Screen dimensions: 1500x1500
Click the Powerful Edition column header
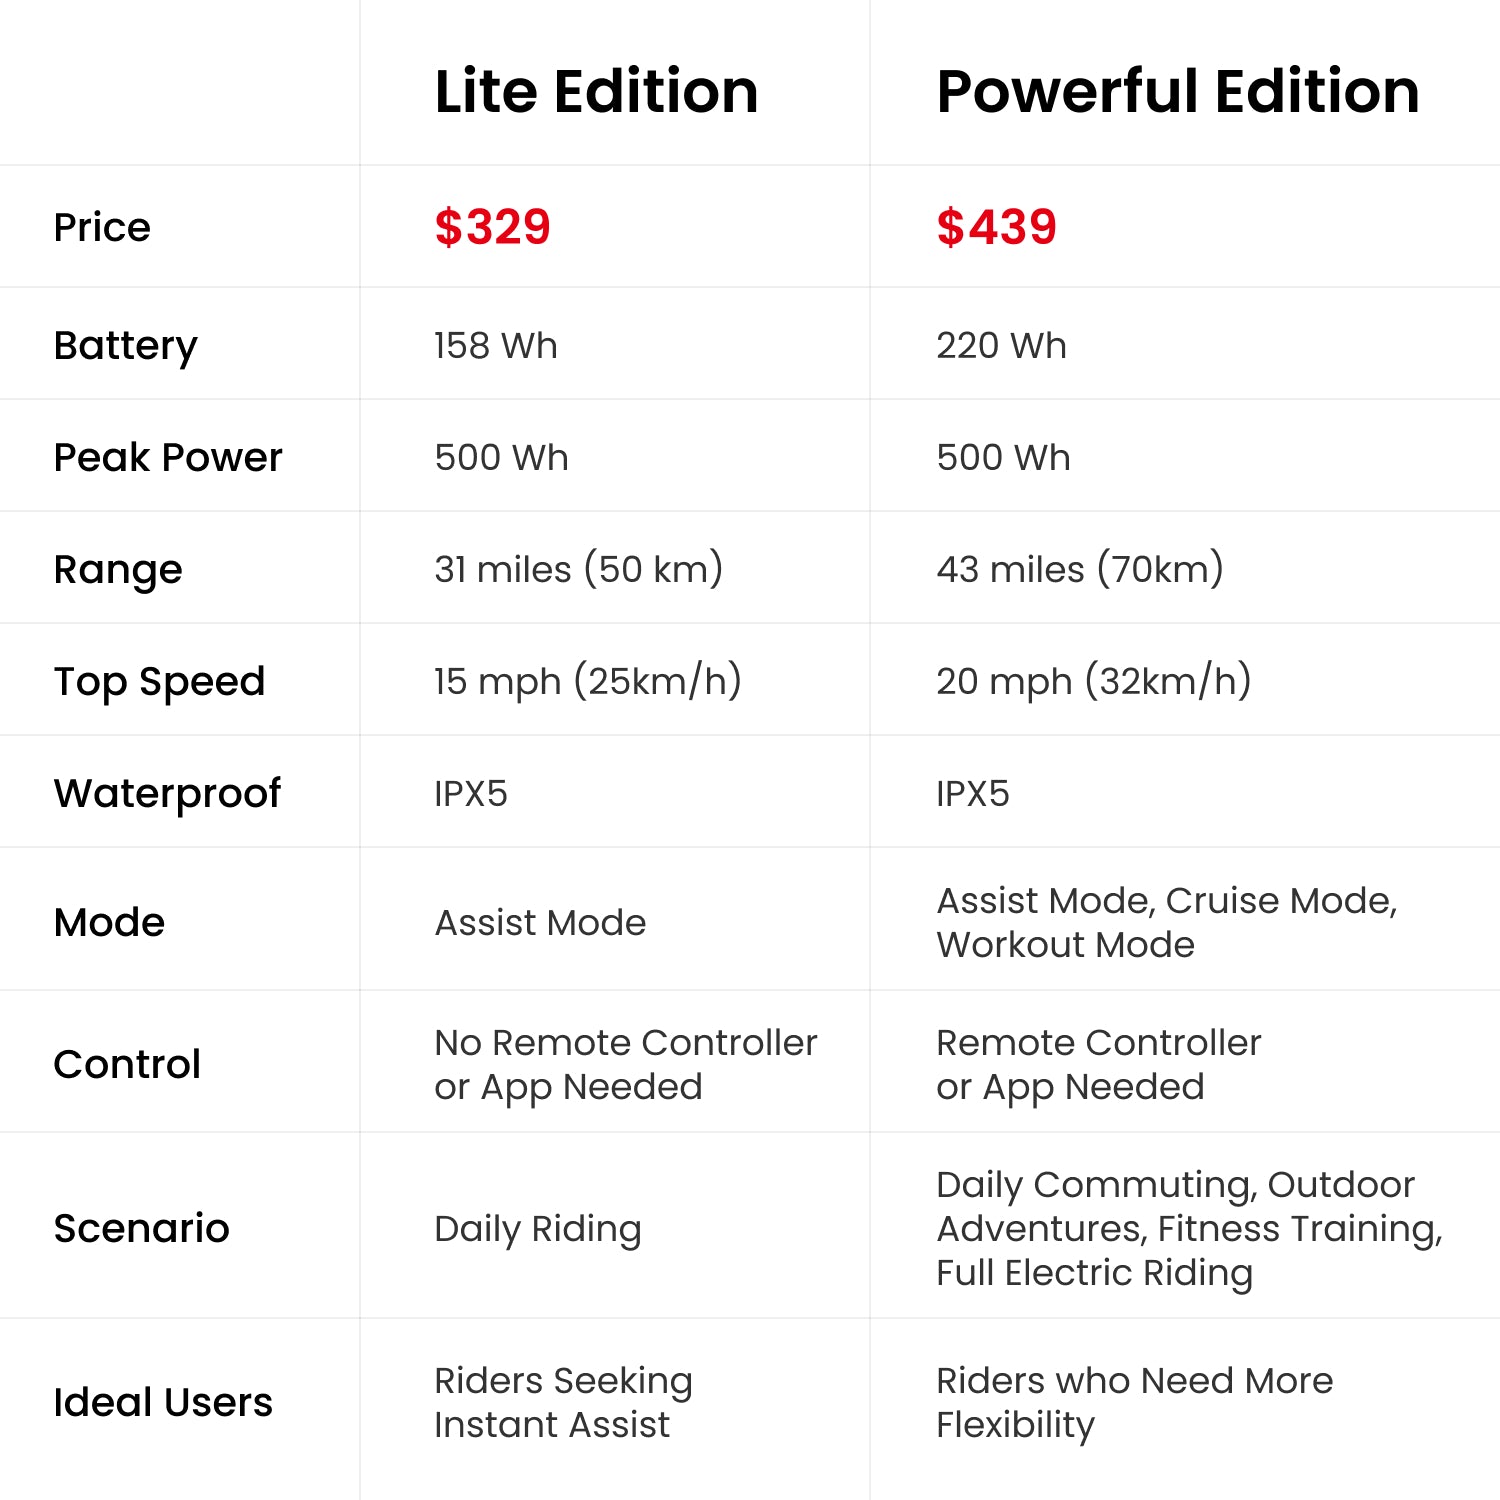[1177, 92]
